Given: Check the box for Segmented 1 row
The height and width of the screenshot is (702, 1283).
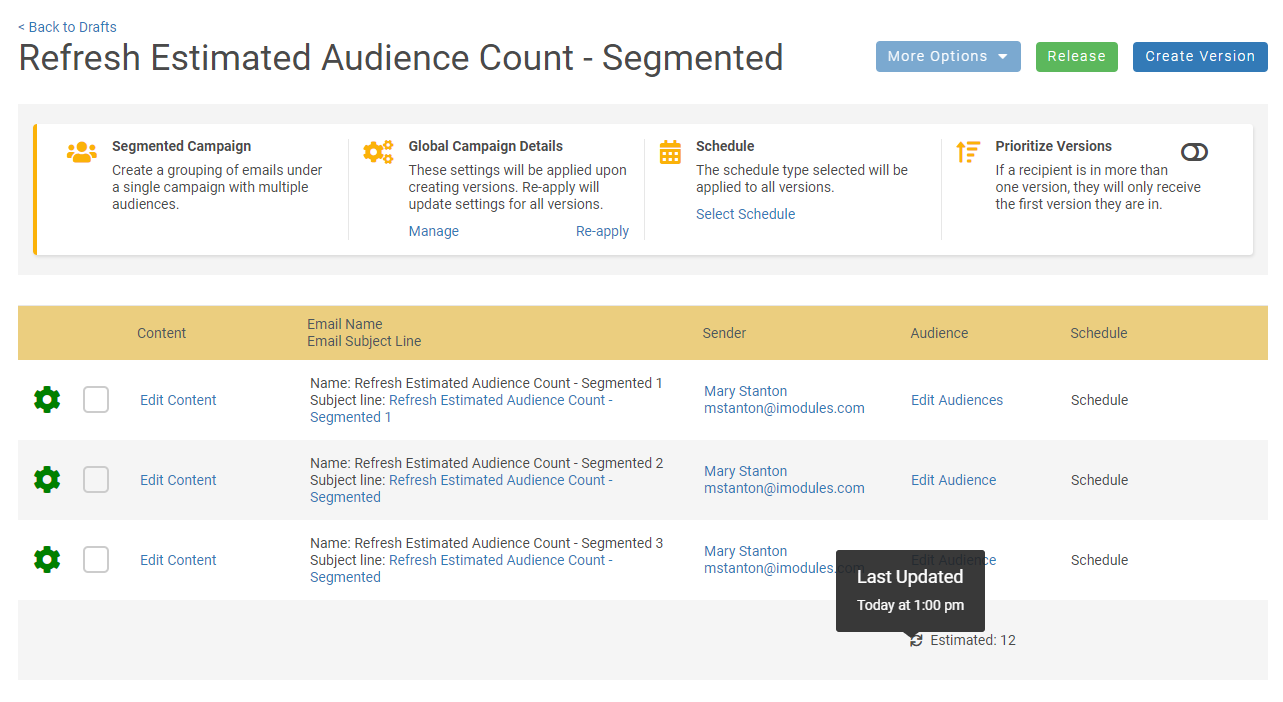Looking at the screenshot, I should (96, 400).
